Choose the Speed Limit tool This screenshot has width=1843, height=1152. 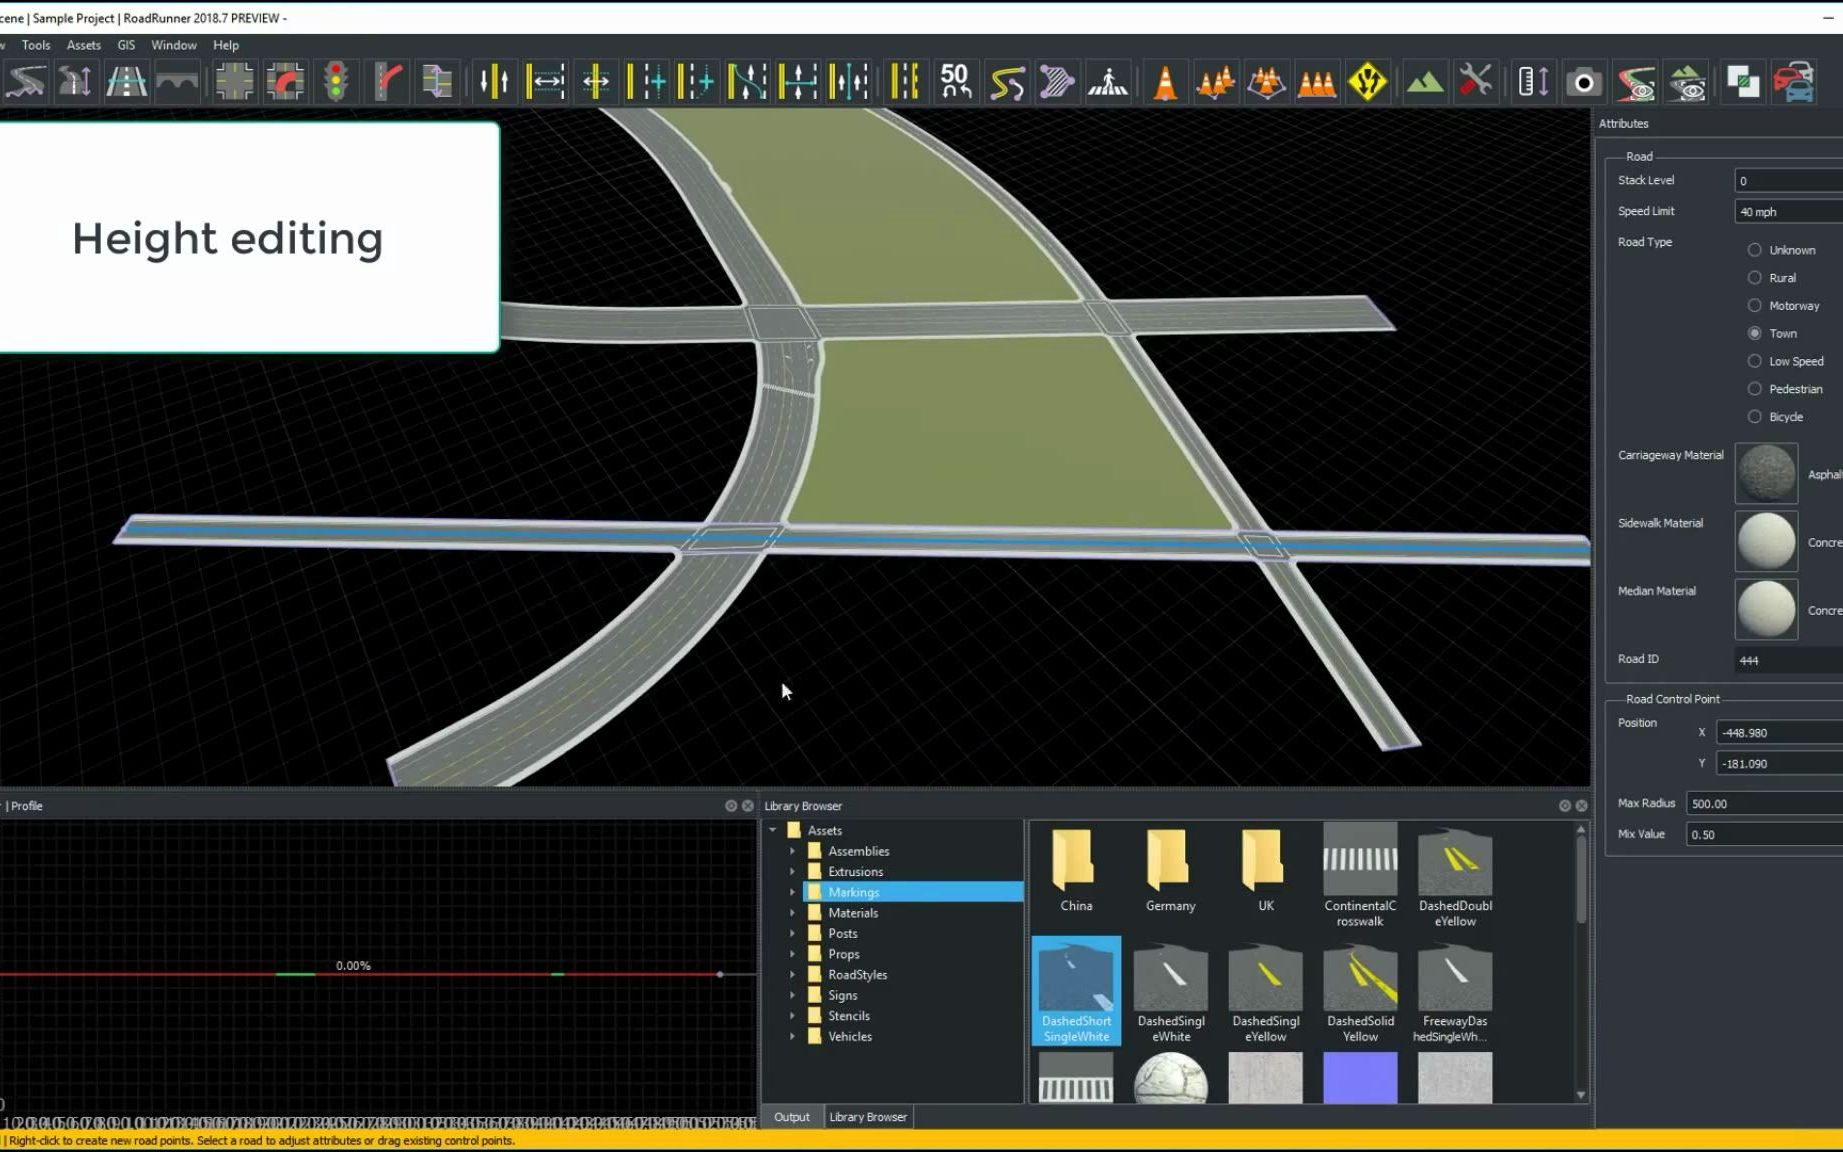pyautogui.click(x=955, y=81)
